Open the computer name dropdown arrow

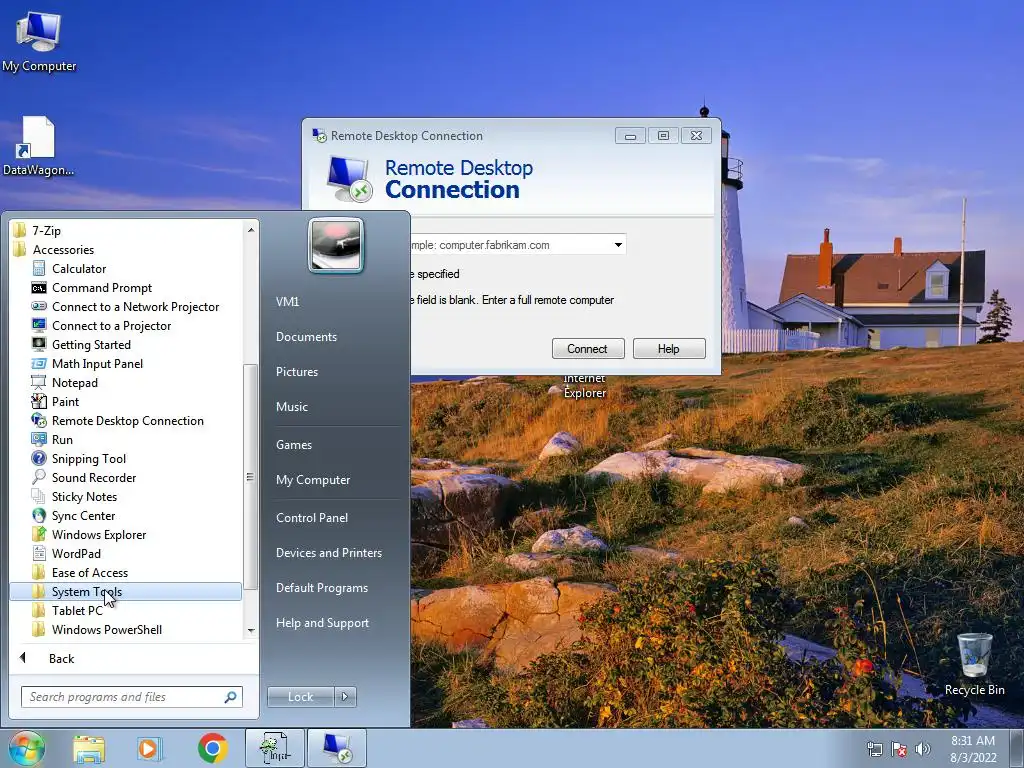[618, 245]
